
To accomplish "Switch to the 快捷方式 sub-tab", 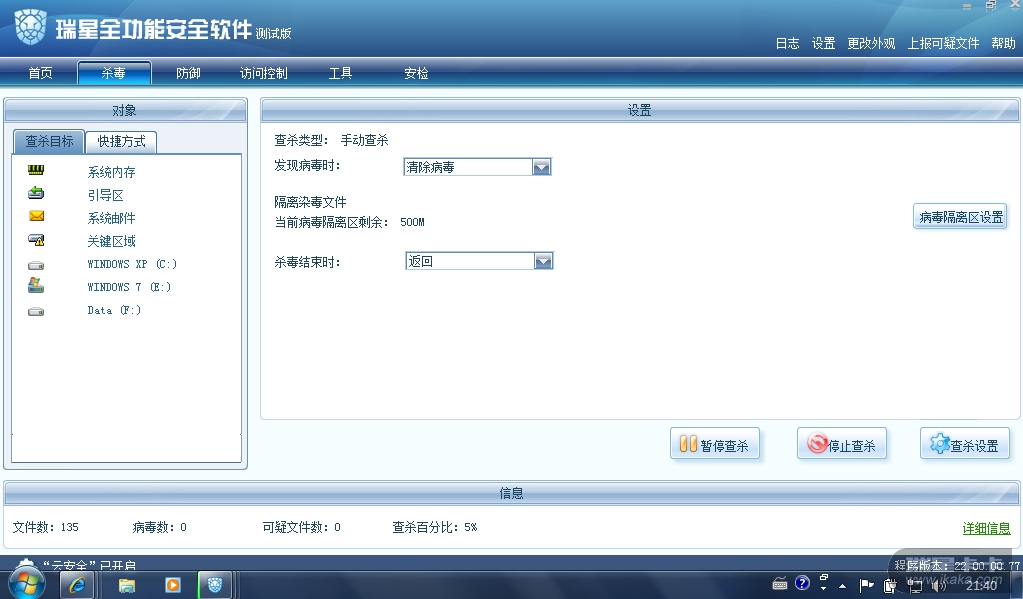I will coord(121,141).
